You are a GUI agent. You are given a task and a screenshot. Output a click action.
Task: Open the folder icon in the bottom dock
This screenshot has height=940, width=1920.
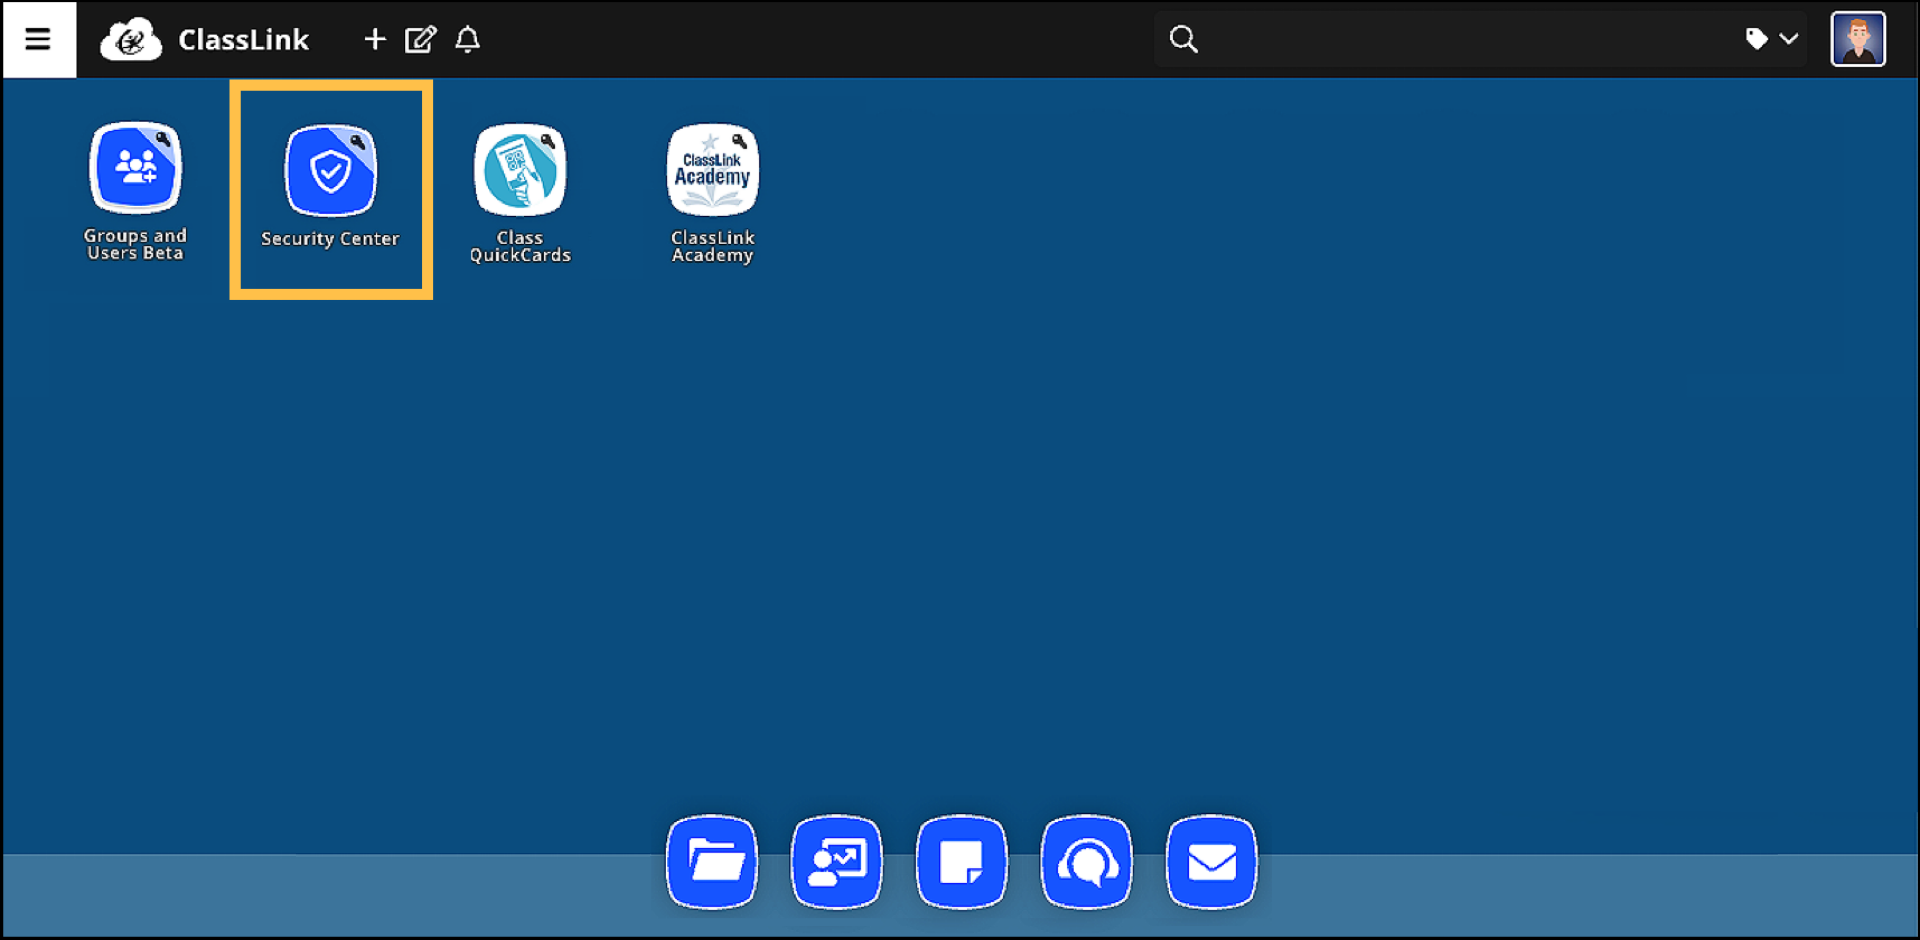[711, 861]
